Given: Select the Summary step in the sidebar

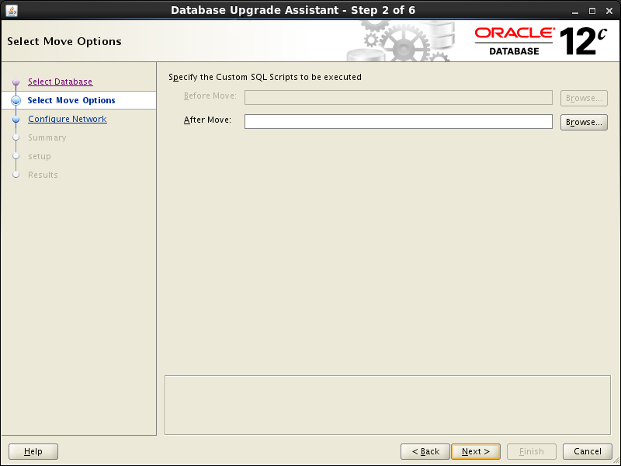Looking at the screenshot, I should (47, 138).
